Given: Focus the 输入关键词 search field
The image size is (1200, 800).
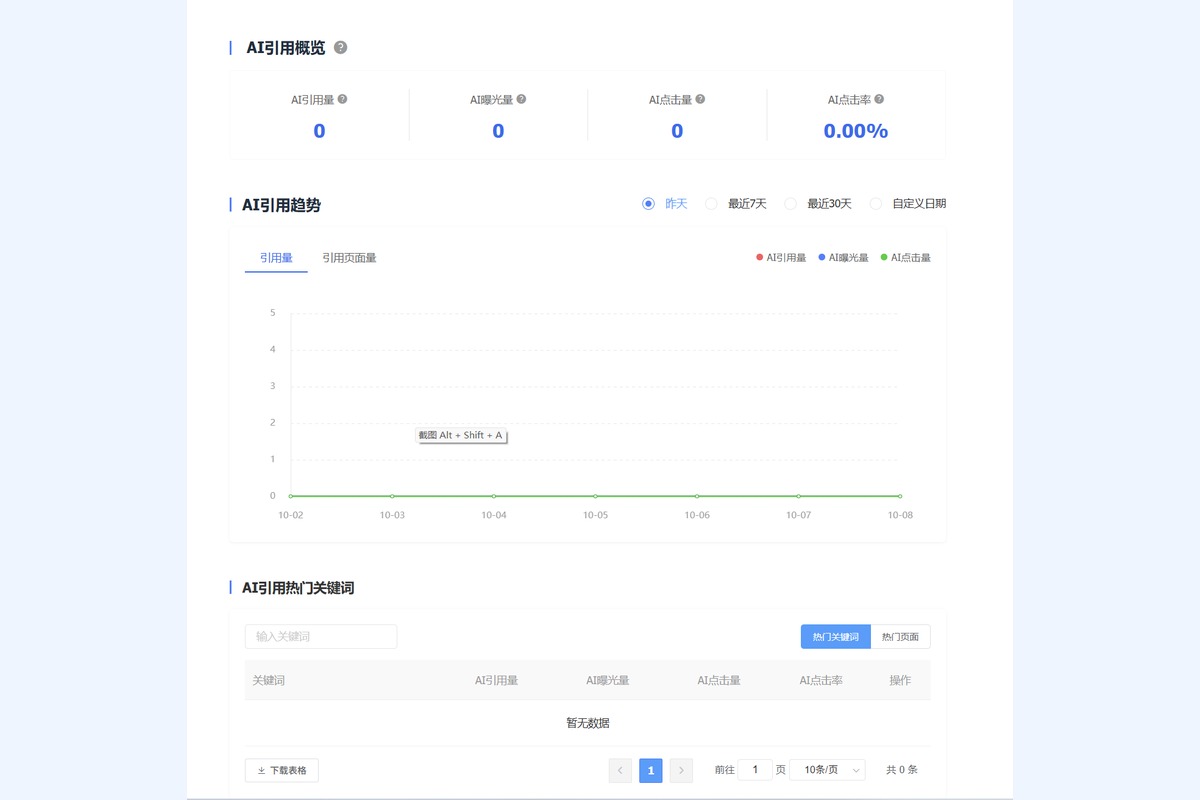Looking at the screenshot, I should coord(321,636).
